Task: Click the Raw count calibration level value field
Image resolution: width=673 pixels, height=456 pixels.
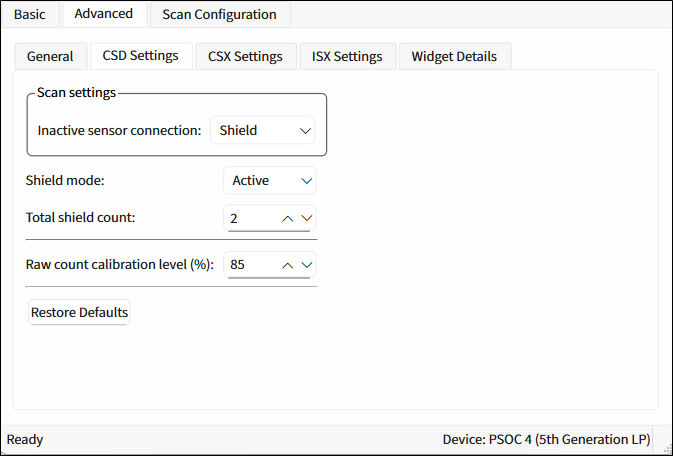Action: point(250,265)
